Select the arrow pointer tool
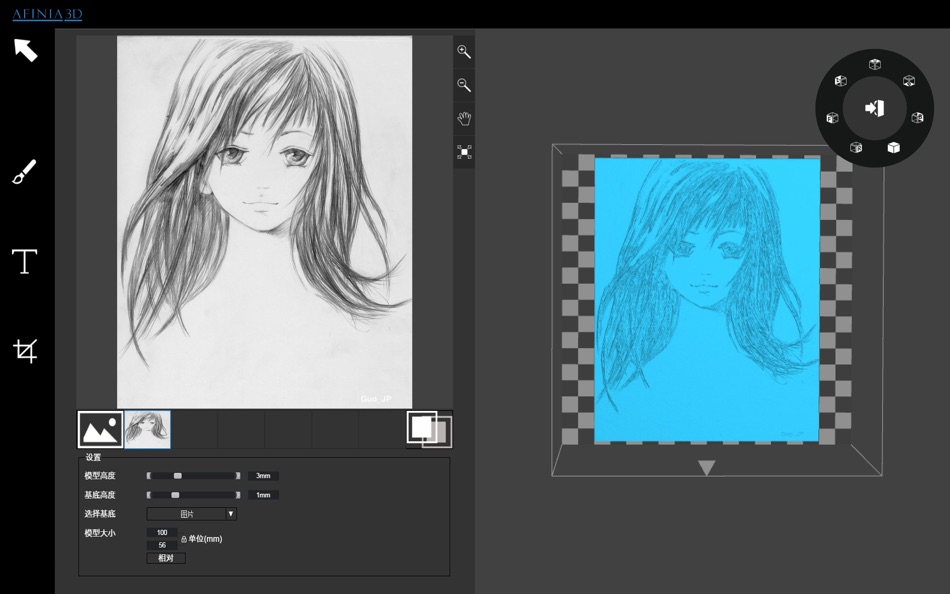This screenshot has height=594, width=950. 25,50
